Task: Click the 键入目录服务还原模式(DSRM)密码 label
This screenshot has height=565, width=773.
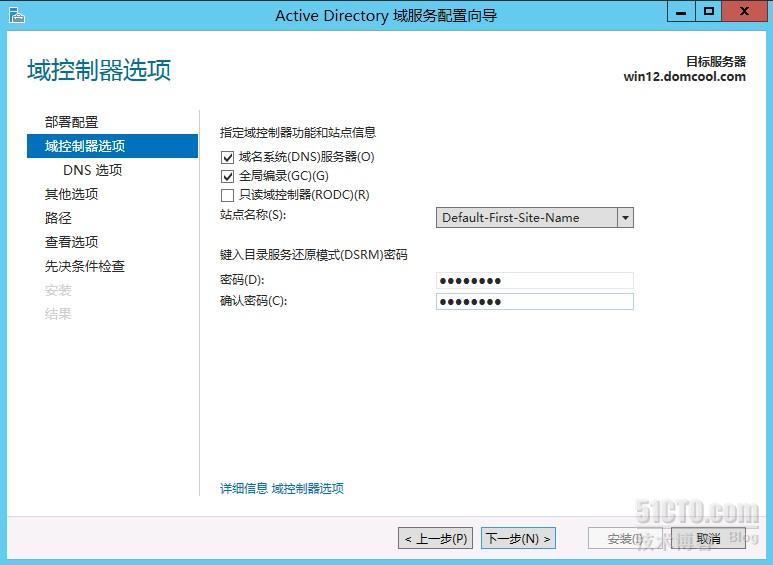Action: [x=314, y=255]
